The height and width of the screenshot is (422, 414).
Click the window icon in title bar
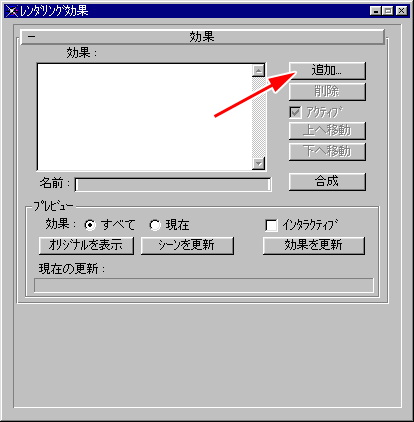[x=12, y=11]
